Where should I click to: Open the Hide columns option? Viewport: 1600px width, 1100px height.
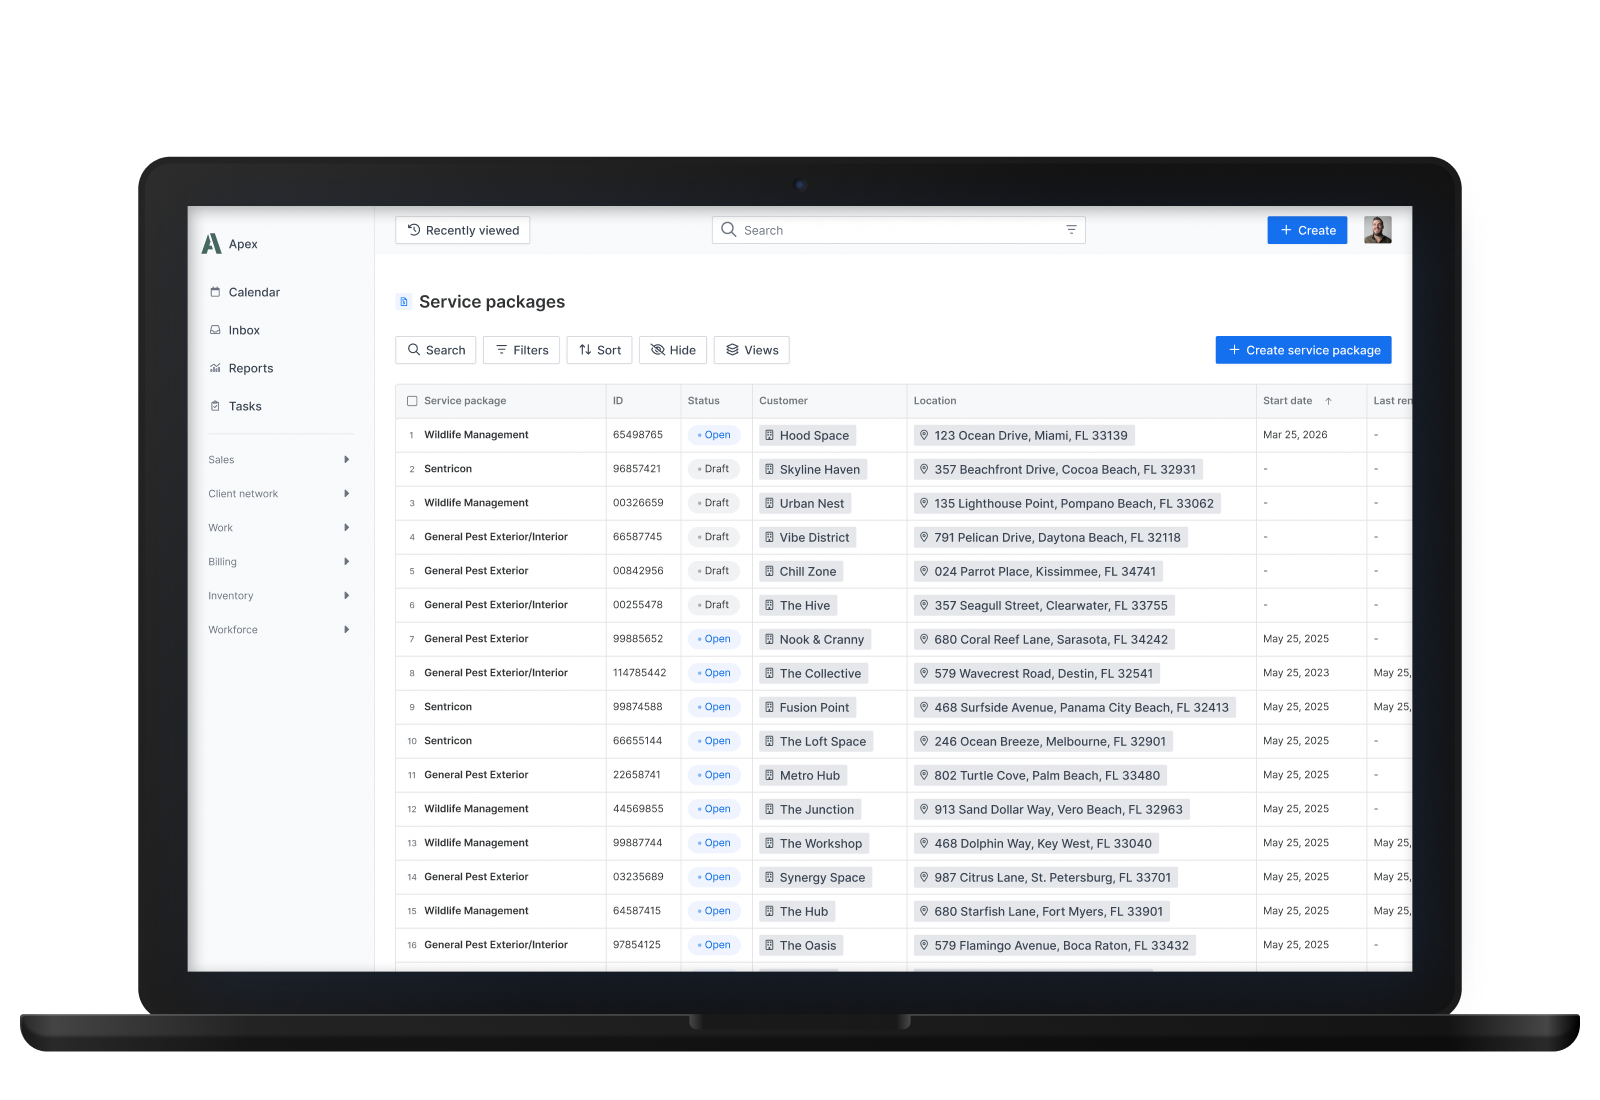coord(673,350)
